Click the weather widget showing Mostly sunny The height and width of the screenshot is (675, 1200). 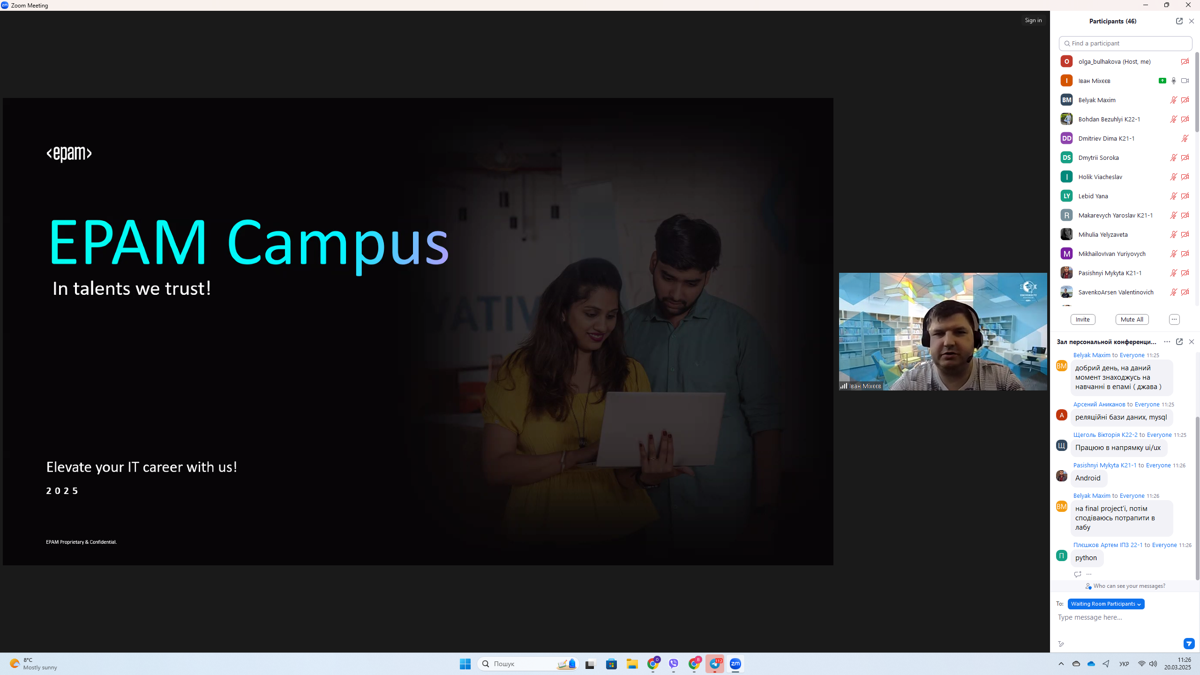[32, 664]
